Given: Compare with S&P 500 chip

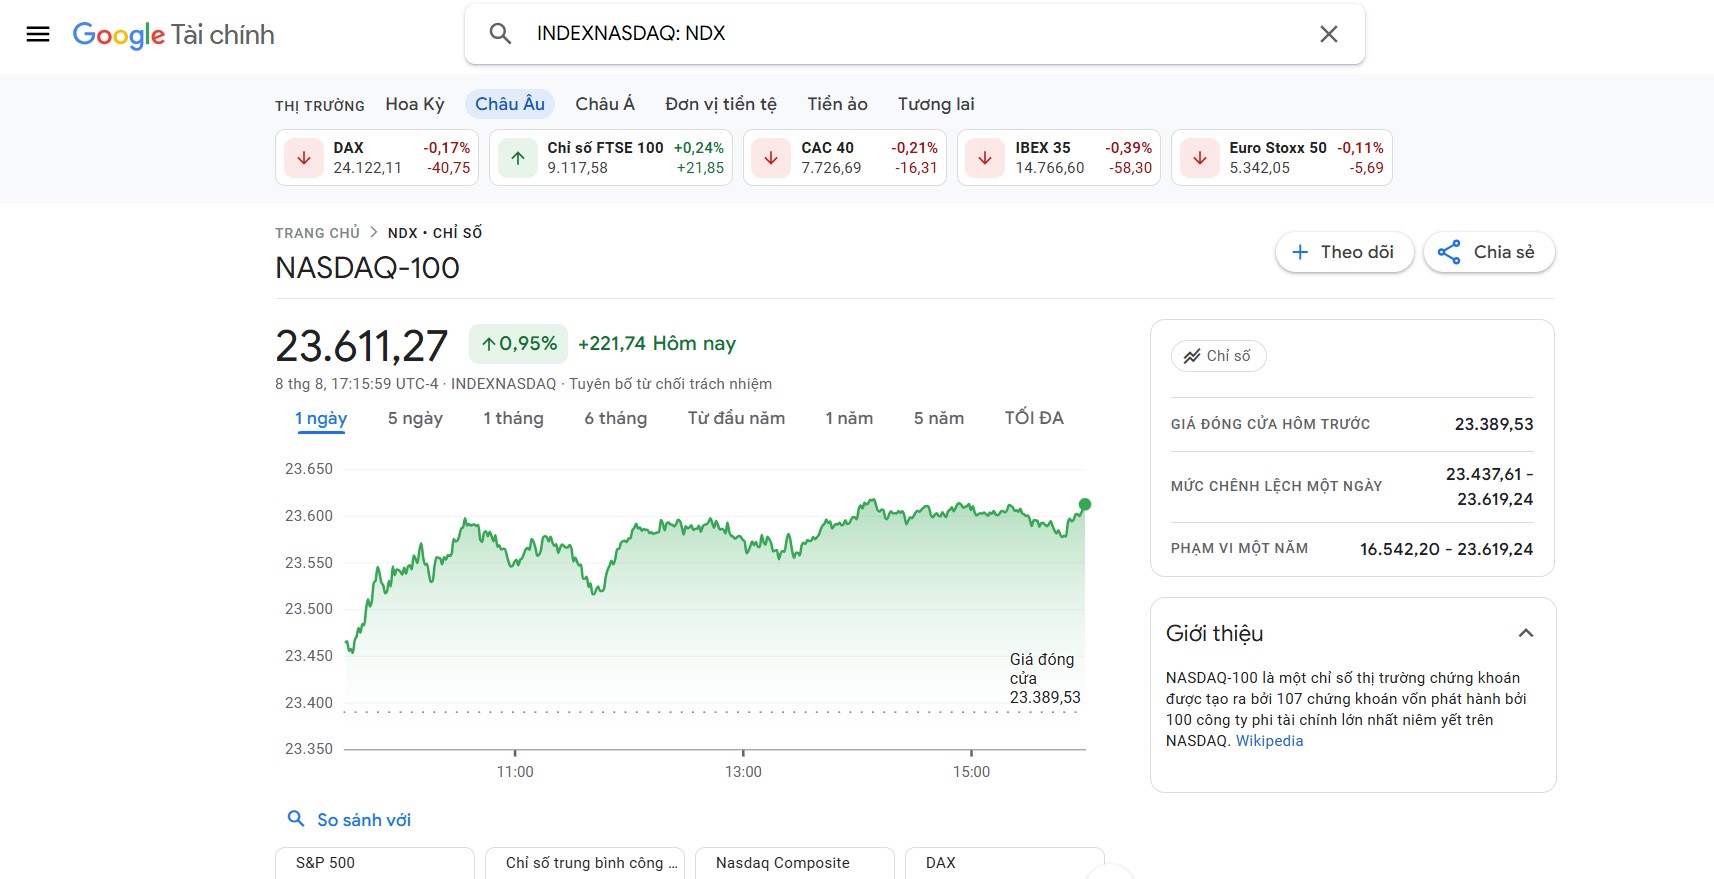Looking at the screenshot, I should point(375,863).
